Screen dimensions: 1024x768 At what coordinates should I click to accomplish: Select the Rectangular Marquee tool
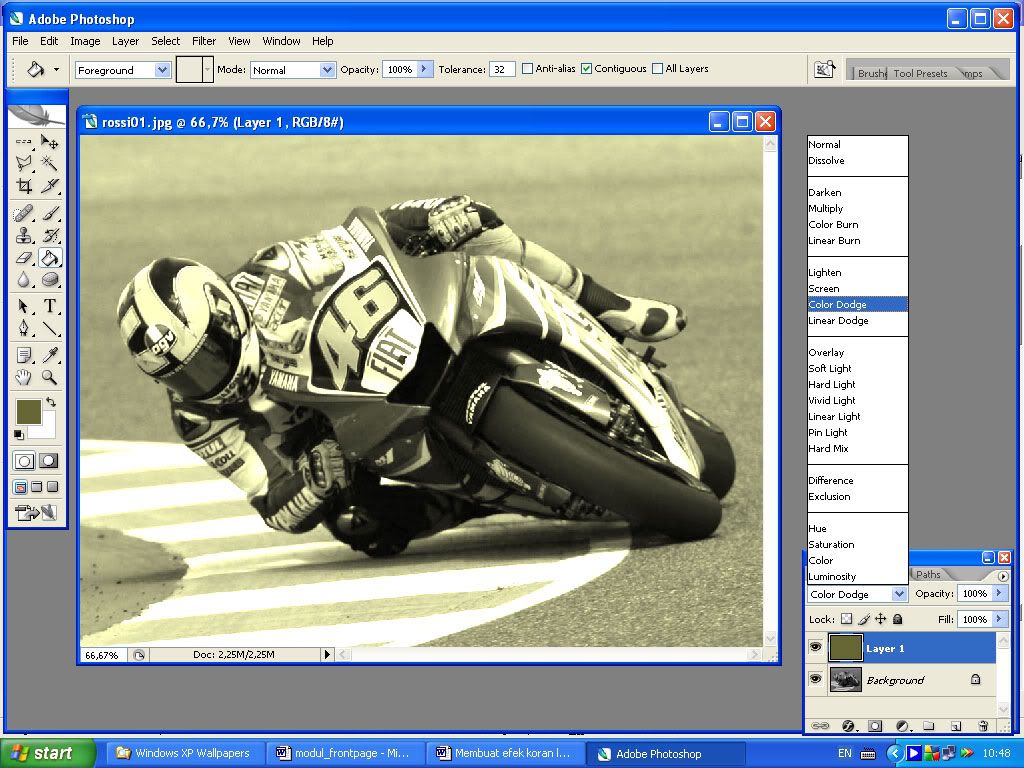pos(24,141)
